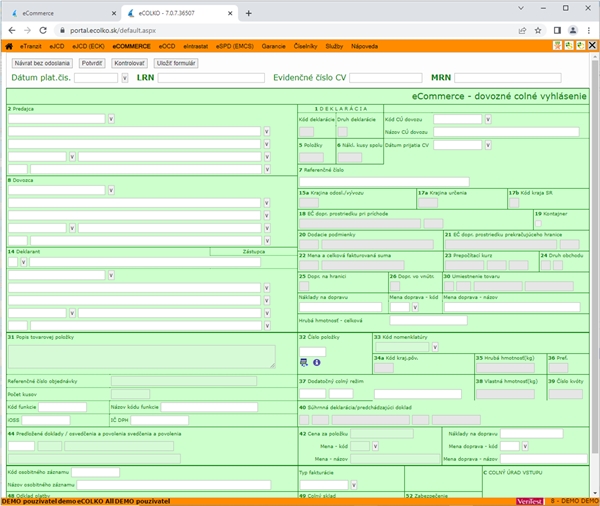Close the eCOLKO - 7.0.7.36507 tab
The width and height of the screenshot is (600, 506).
pyautogui.click(x=230, y=13)
